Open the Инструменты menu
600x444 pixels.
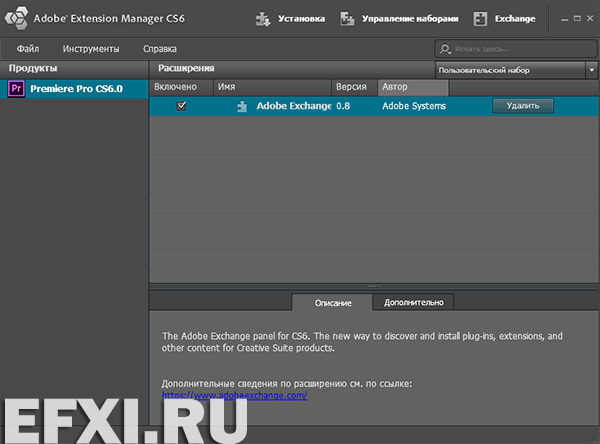[91, 49]
